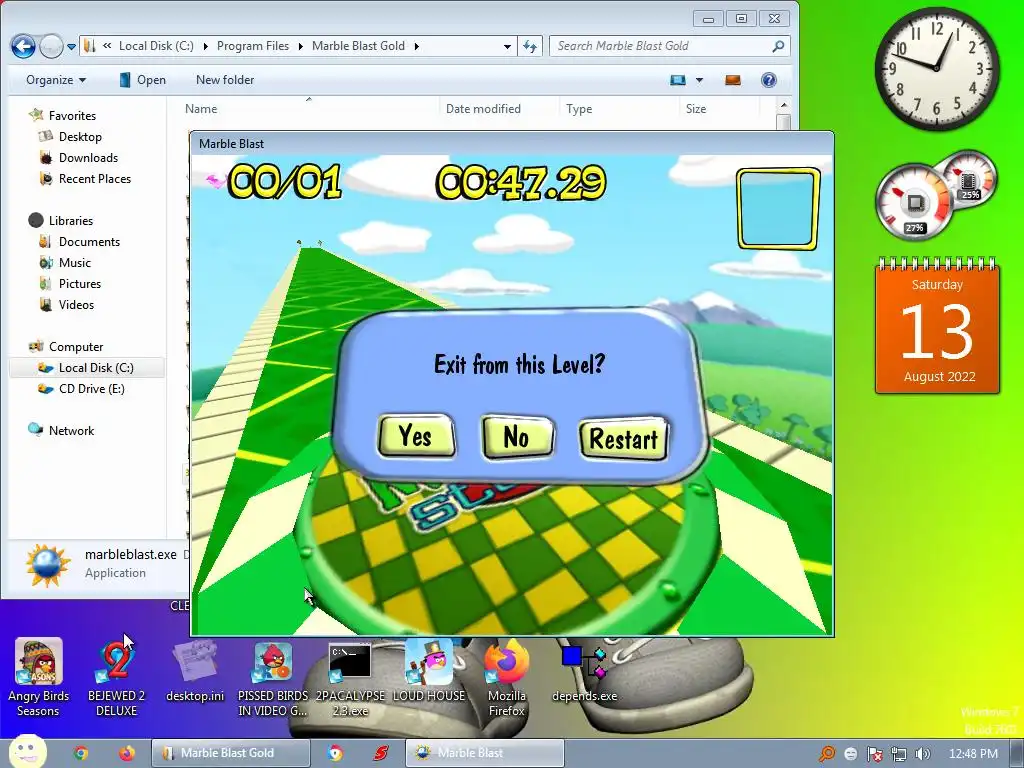Open Explorer help button
Viewport: 1024px width, 768px height.
pyautogui.click(x=769, y=80)
